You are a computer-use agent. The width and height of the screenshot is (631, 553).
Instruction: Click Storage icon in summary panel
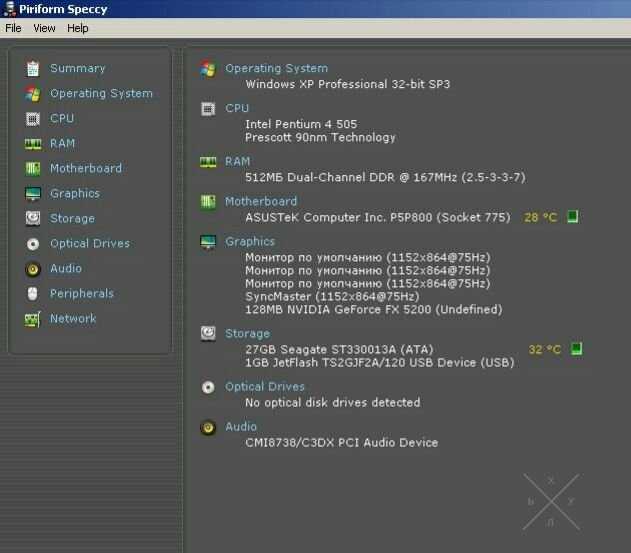[208, 334]
